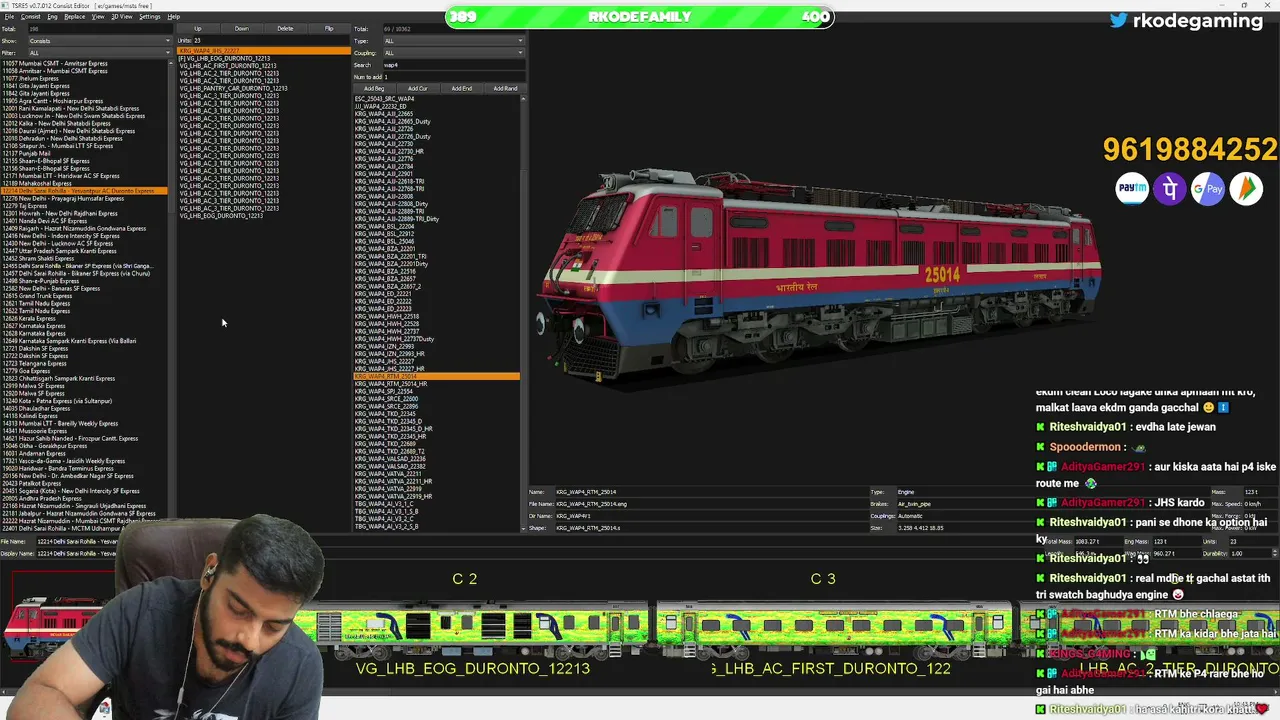The width and height of the screenshot is (1280, 720).
Task: Click the File Name field ending .eng
Action: [x=710, y=504]
